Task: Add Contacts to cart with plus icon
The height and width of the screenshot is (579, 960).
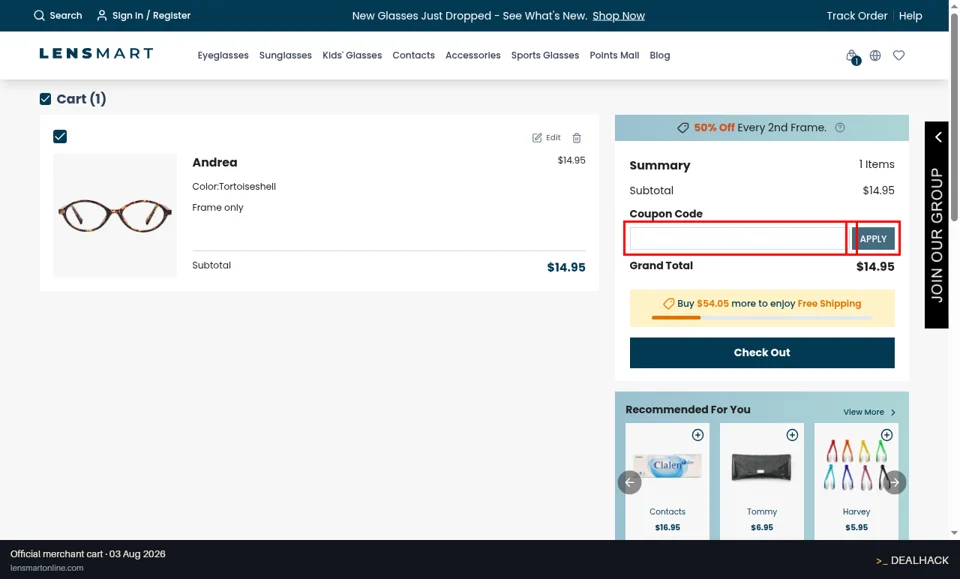Action: pyautogui.click(x=697, y=435)
